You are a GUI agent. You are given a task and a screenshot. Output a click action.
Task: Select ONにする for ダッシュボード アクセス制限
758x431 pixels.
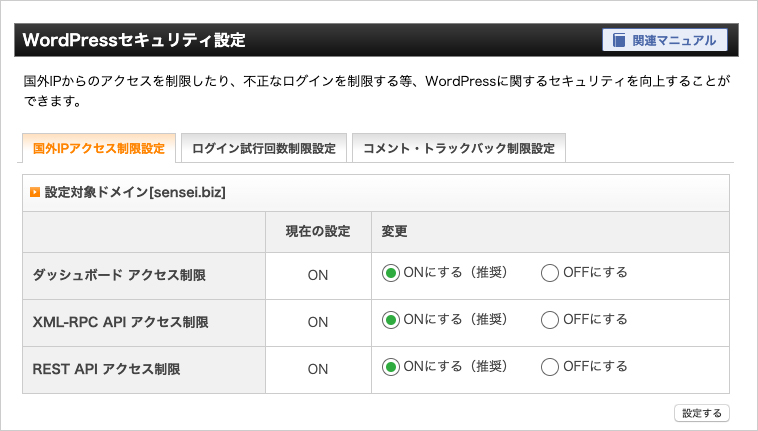click(x=391, y=273)
